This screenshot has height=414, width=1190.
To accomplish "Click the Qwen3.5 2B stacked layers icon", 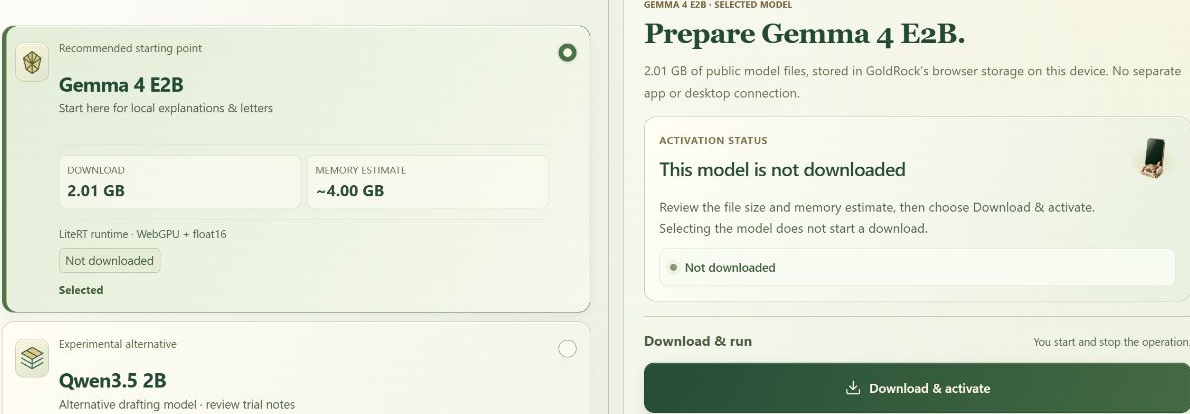I will pyautogui.click(x=32, y=358).
